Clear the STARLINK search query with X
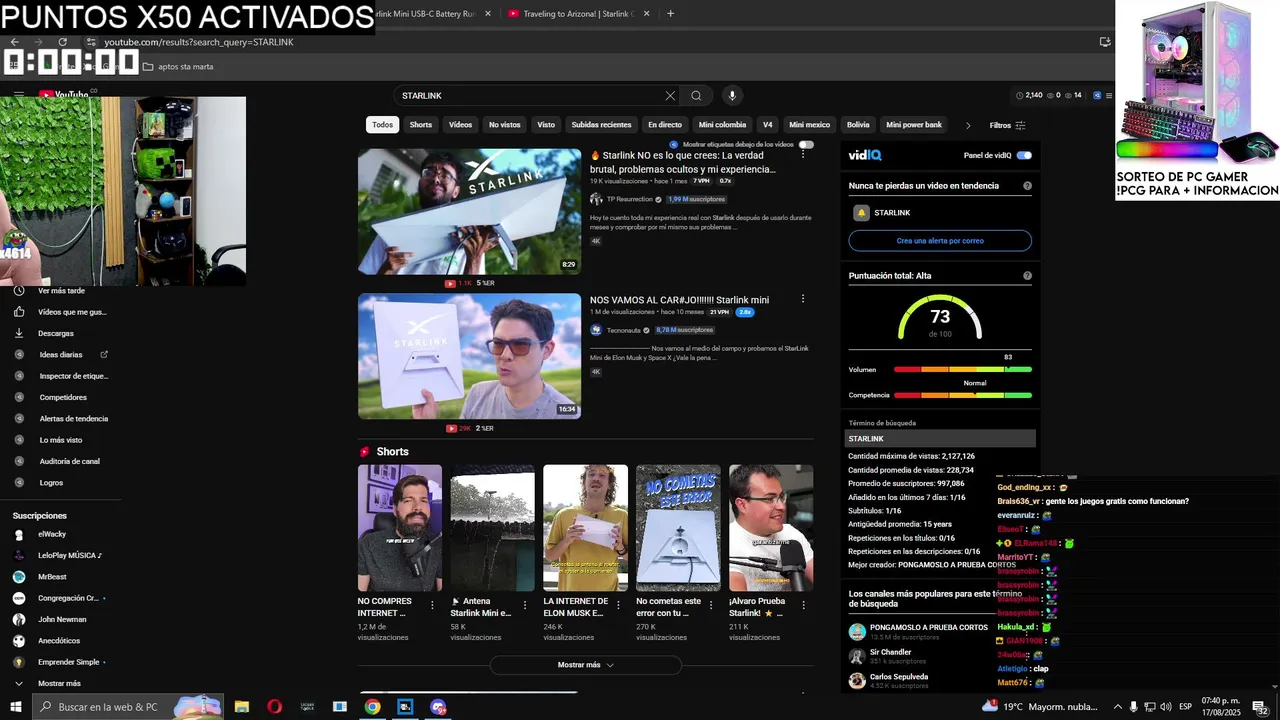 [x=670, y=96]
